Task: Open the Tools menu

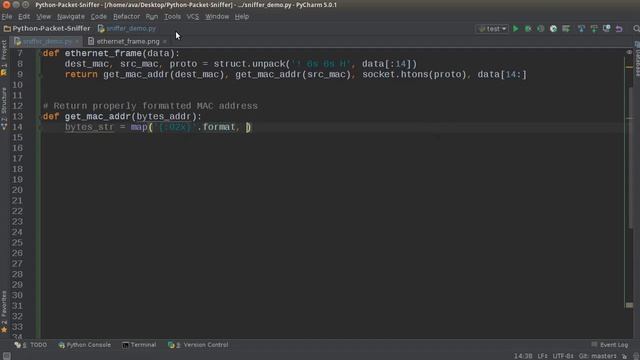Action: click(172, 17)
